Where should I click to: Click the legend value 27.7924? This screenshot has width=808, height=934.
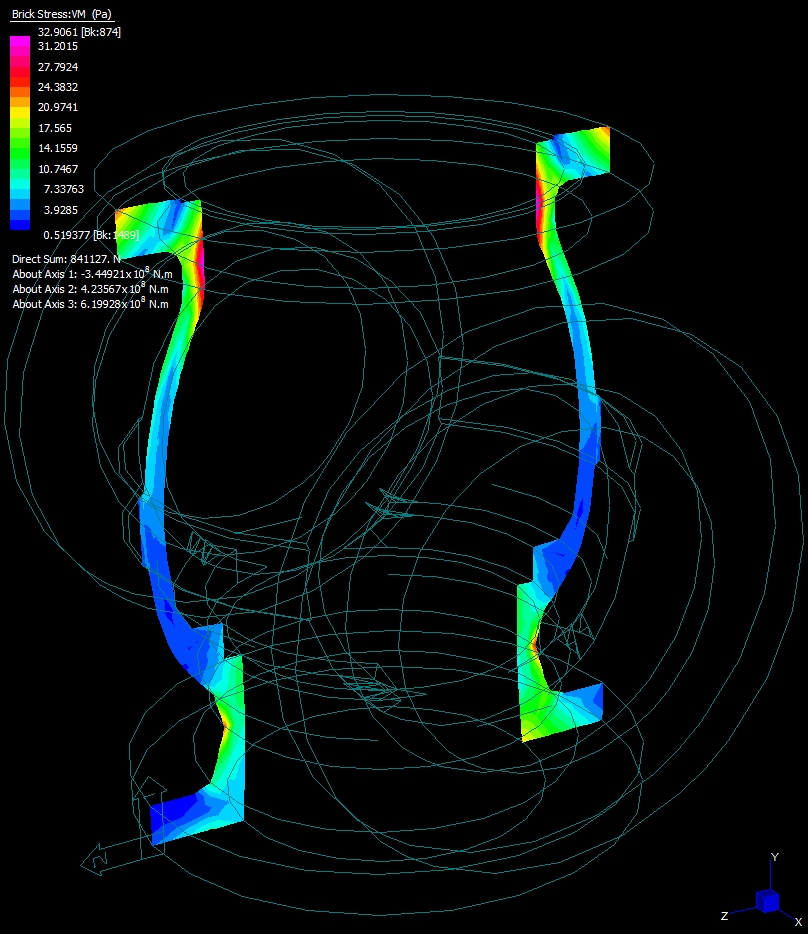58,67
